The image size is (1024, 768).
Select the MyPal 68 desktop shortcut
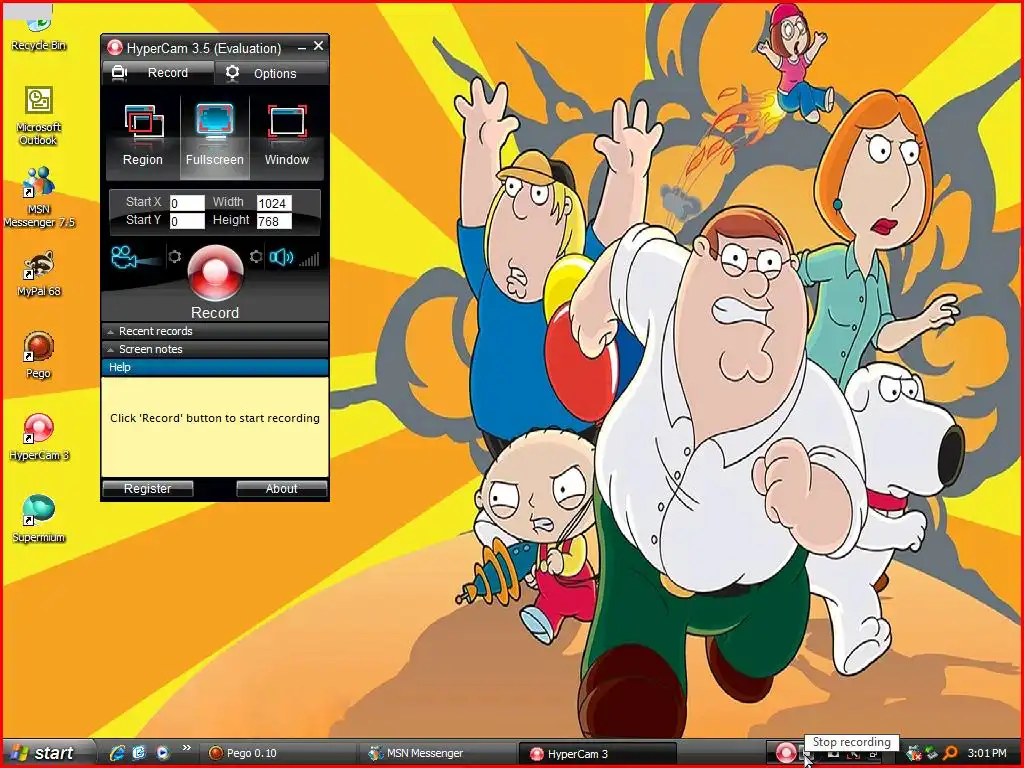pos(39,273)
